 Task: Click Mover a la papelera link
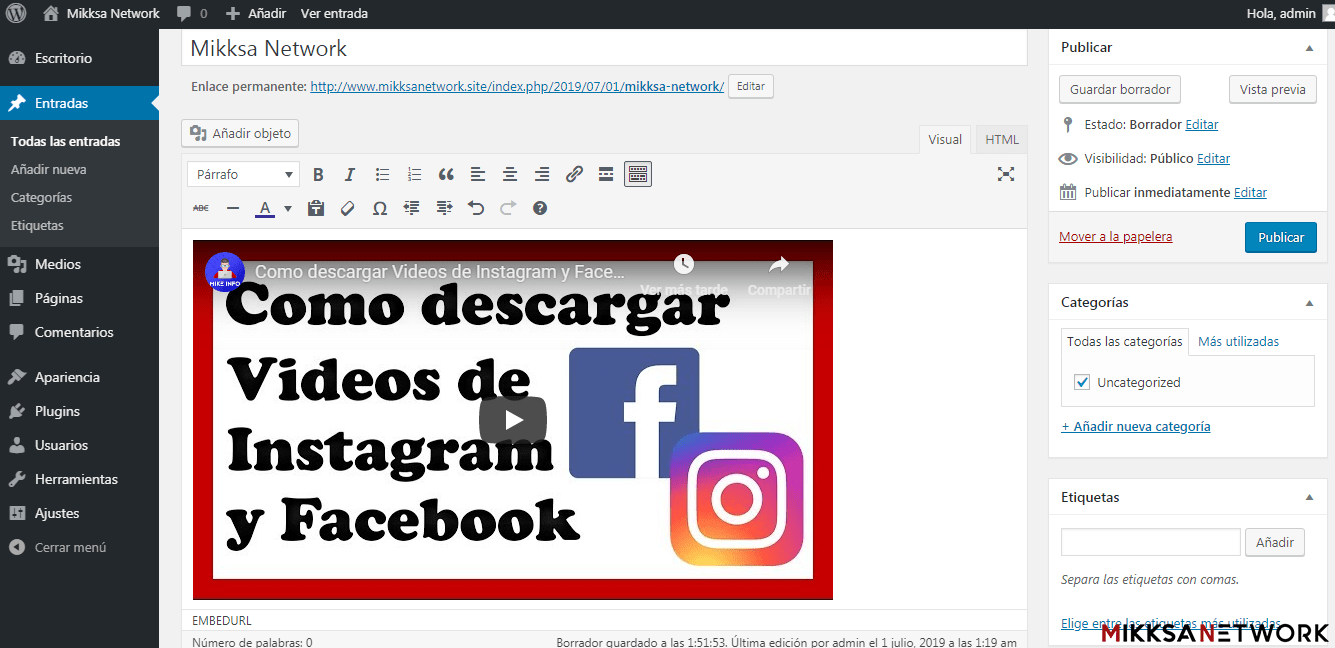[1115, 237]
